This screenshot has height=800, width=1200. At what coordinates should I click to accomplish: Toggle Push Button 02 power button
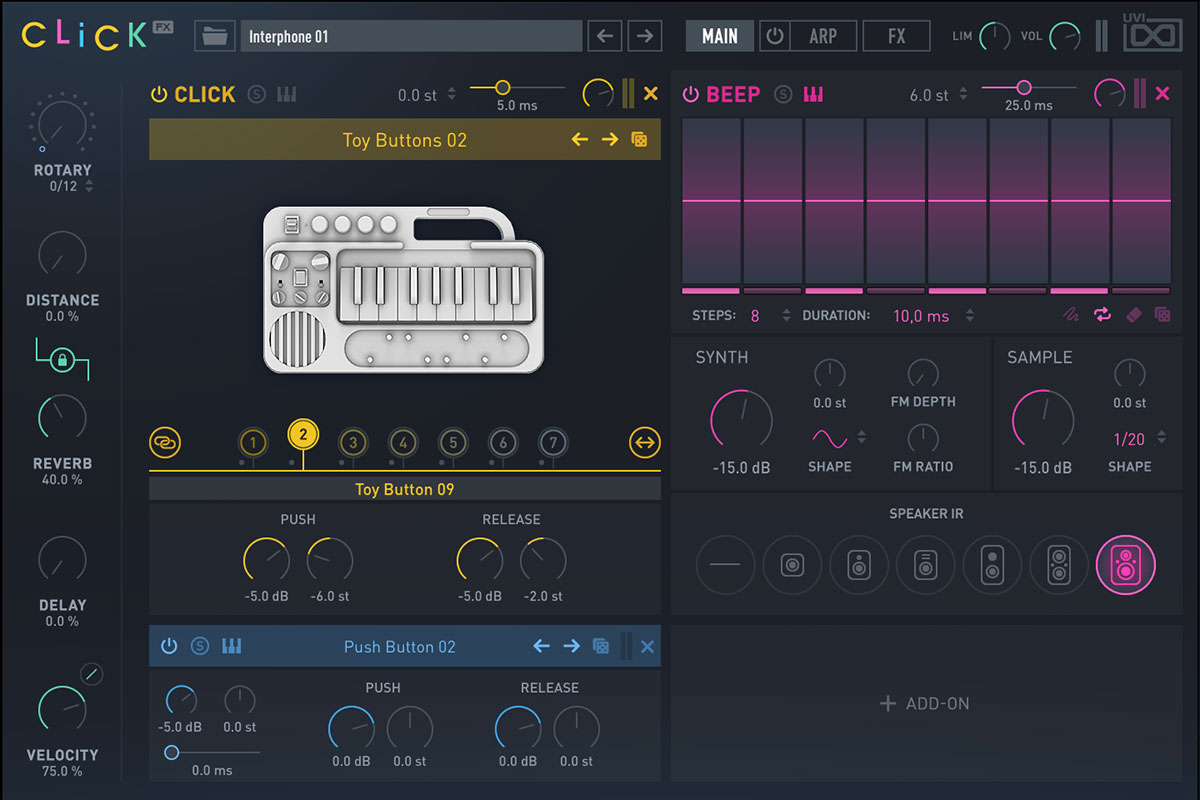(x=169, y=646)
